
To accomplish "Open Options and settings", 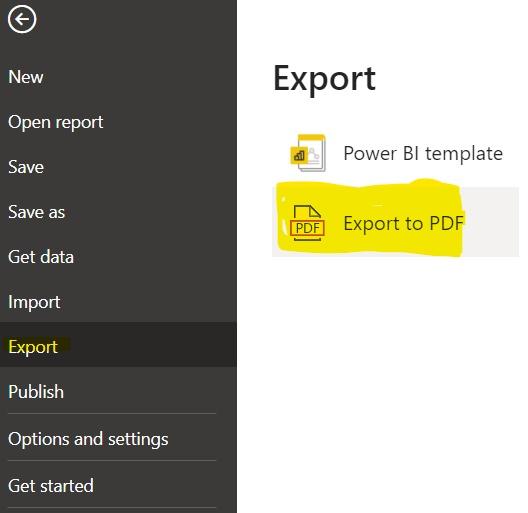I will point(88,439).
